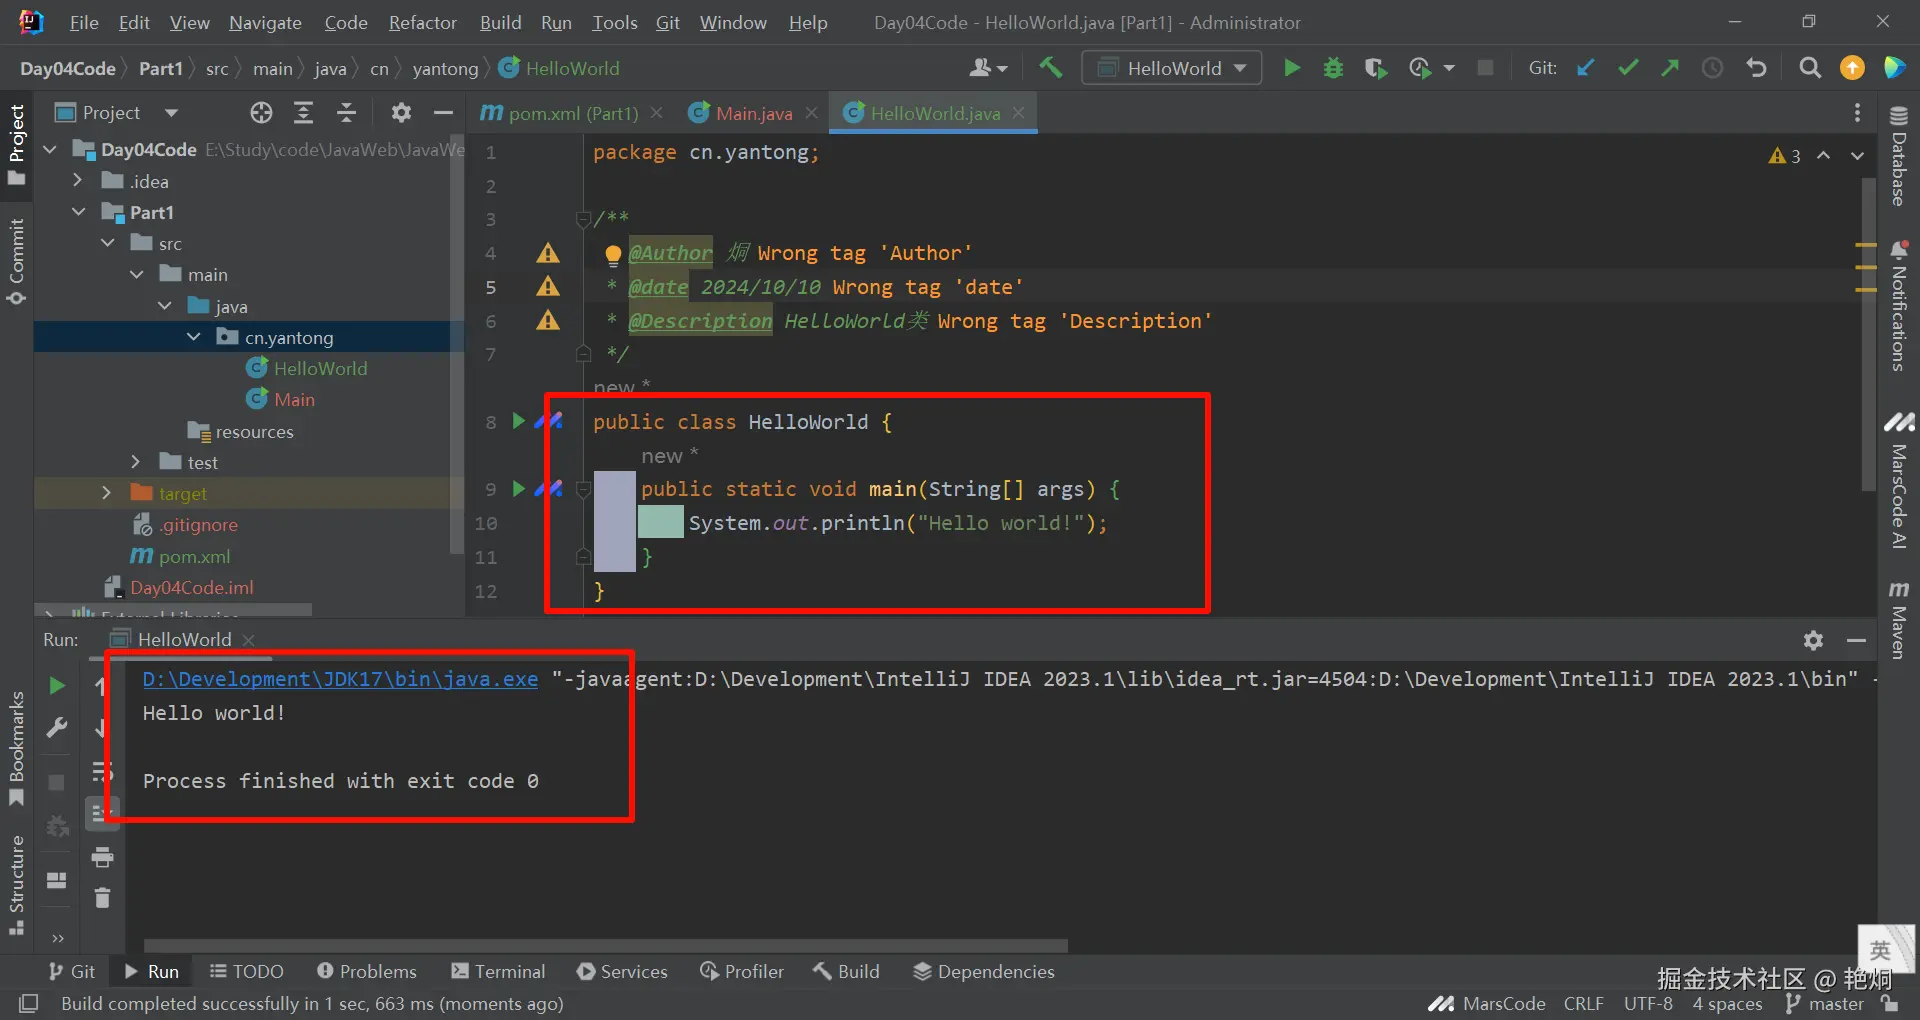Click the console horizontal scrollbar
Screen dimensions: 1920x1020
click(x=606, y=945)
